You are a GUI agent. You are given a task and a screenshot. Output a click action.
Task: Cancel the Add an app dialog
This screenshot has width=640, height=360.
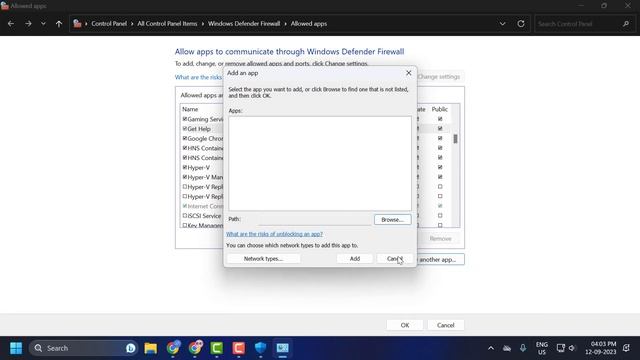[x=395, y=259]
